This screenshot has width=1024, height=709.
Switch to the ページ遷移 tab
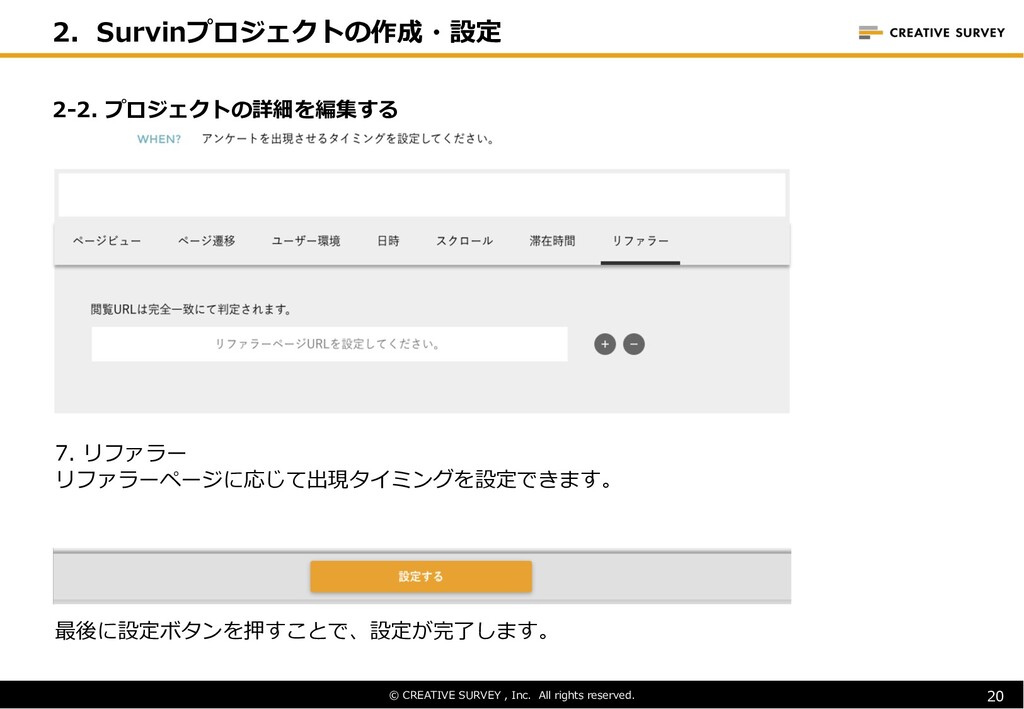[206, 241]
